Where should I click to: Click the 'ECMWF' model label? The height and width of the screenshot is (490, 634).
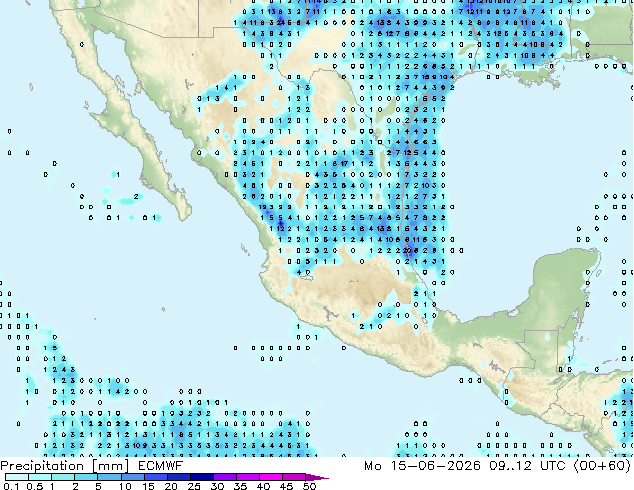pos(161,466)
